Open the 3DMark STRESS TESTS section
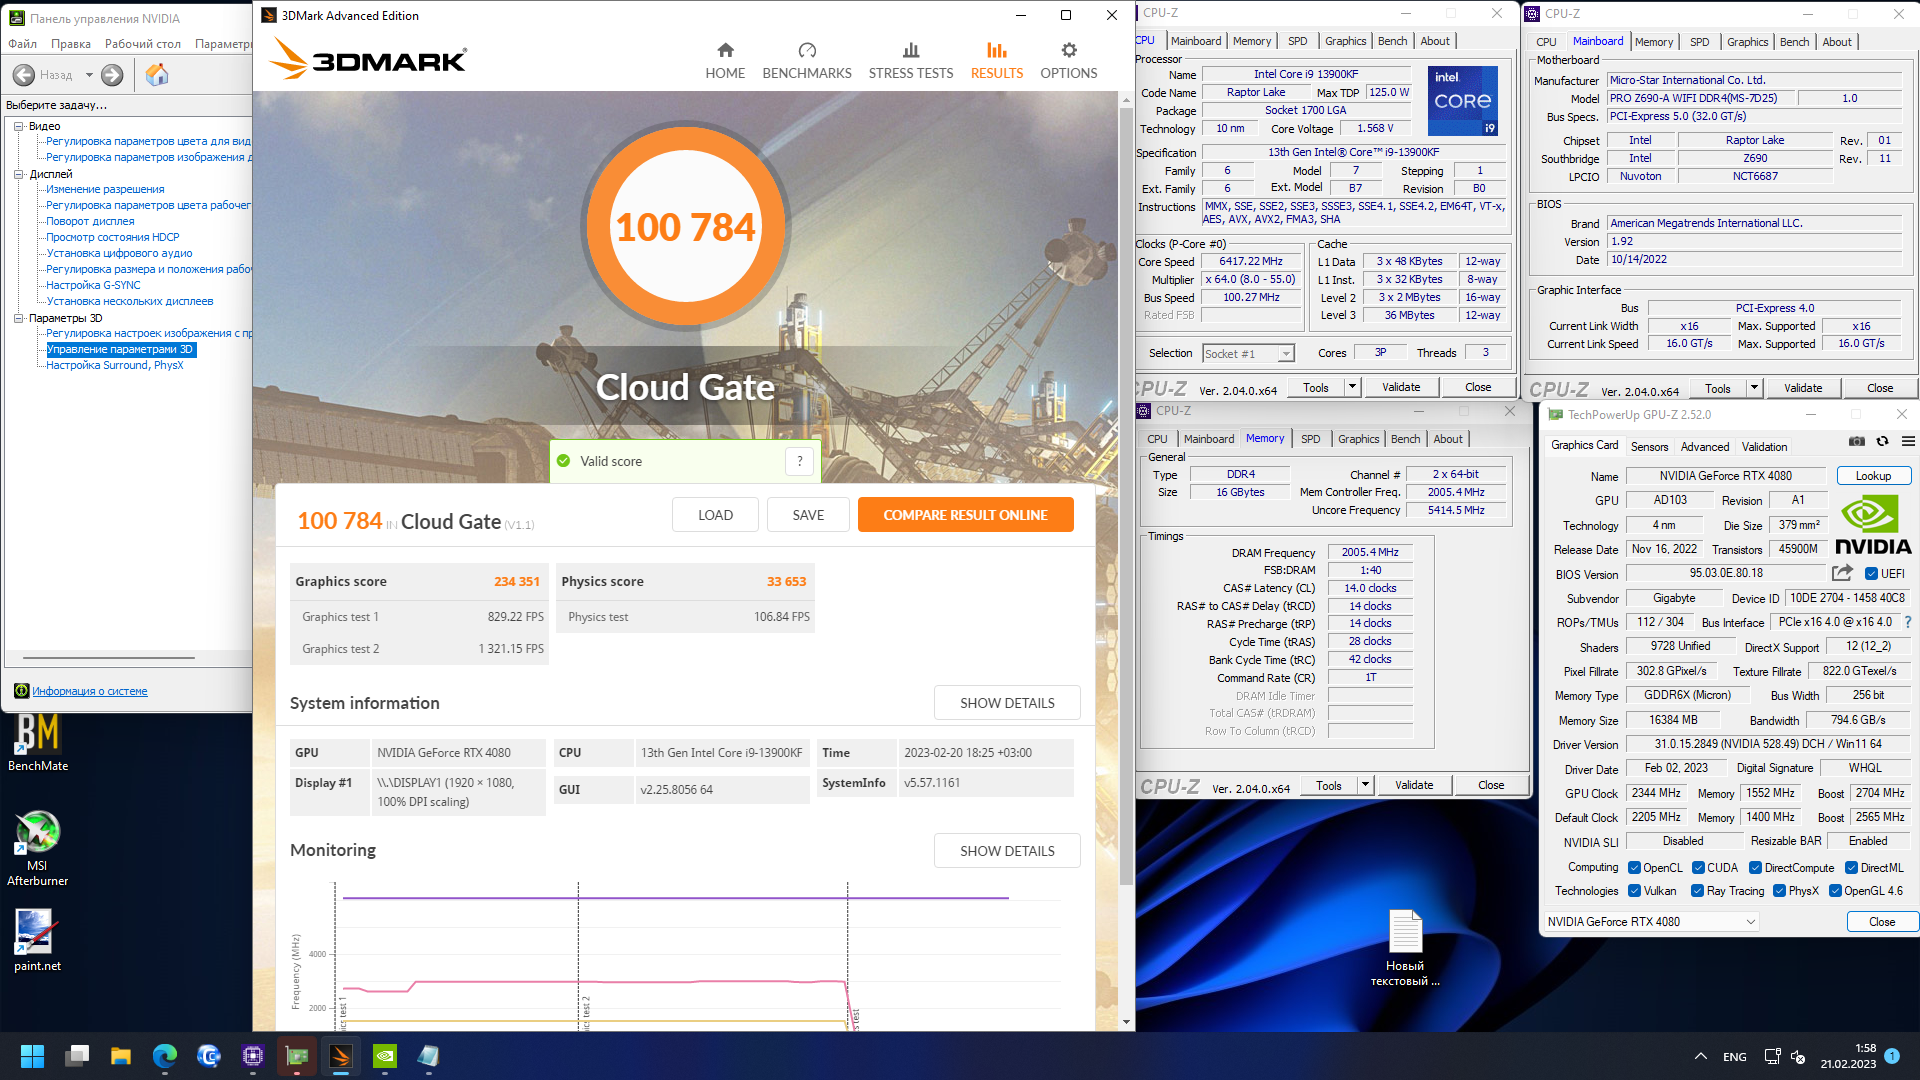This screenshot has height=1080, width=1920. [x=910, y=61]
